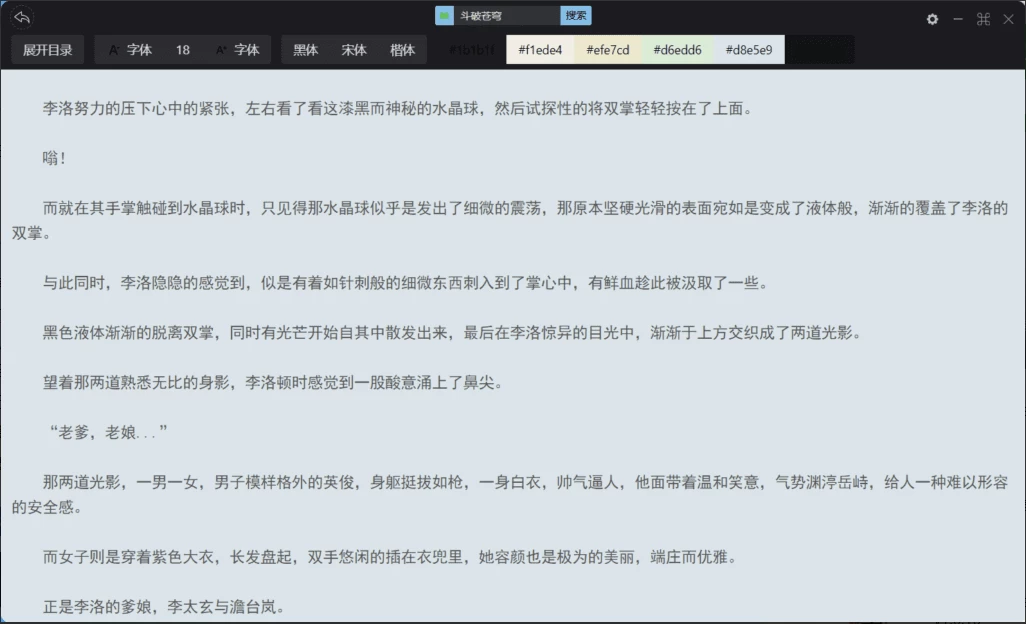Click the green book icon beside search box
Image resolution: width=1026 pixels, height=624 pixels.
pyautogui.click(x=444, y=16)
